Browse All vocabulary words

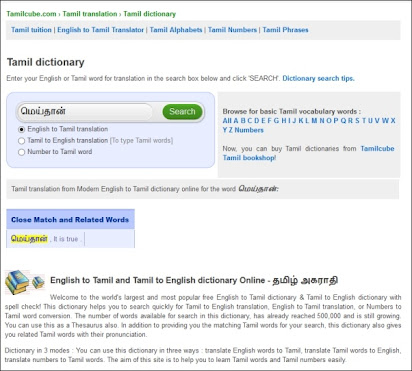(x=227, y=121)
